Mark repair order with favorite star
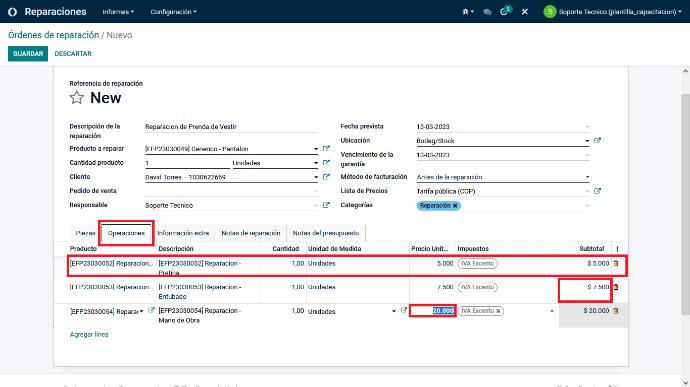690x387 pixels. click(x=77, y=97)
